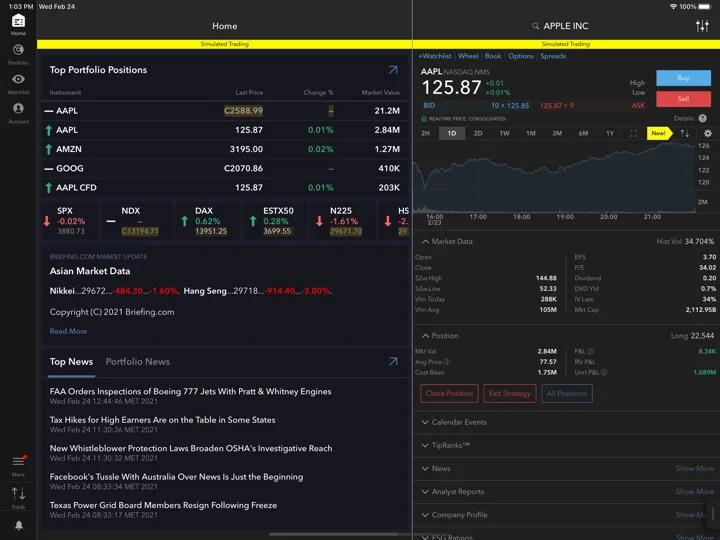Select the 1D chart timeframe
This screenshot has width=720, height=540.
point(452,133)
